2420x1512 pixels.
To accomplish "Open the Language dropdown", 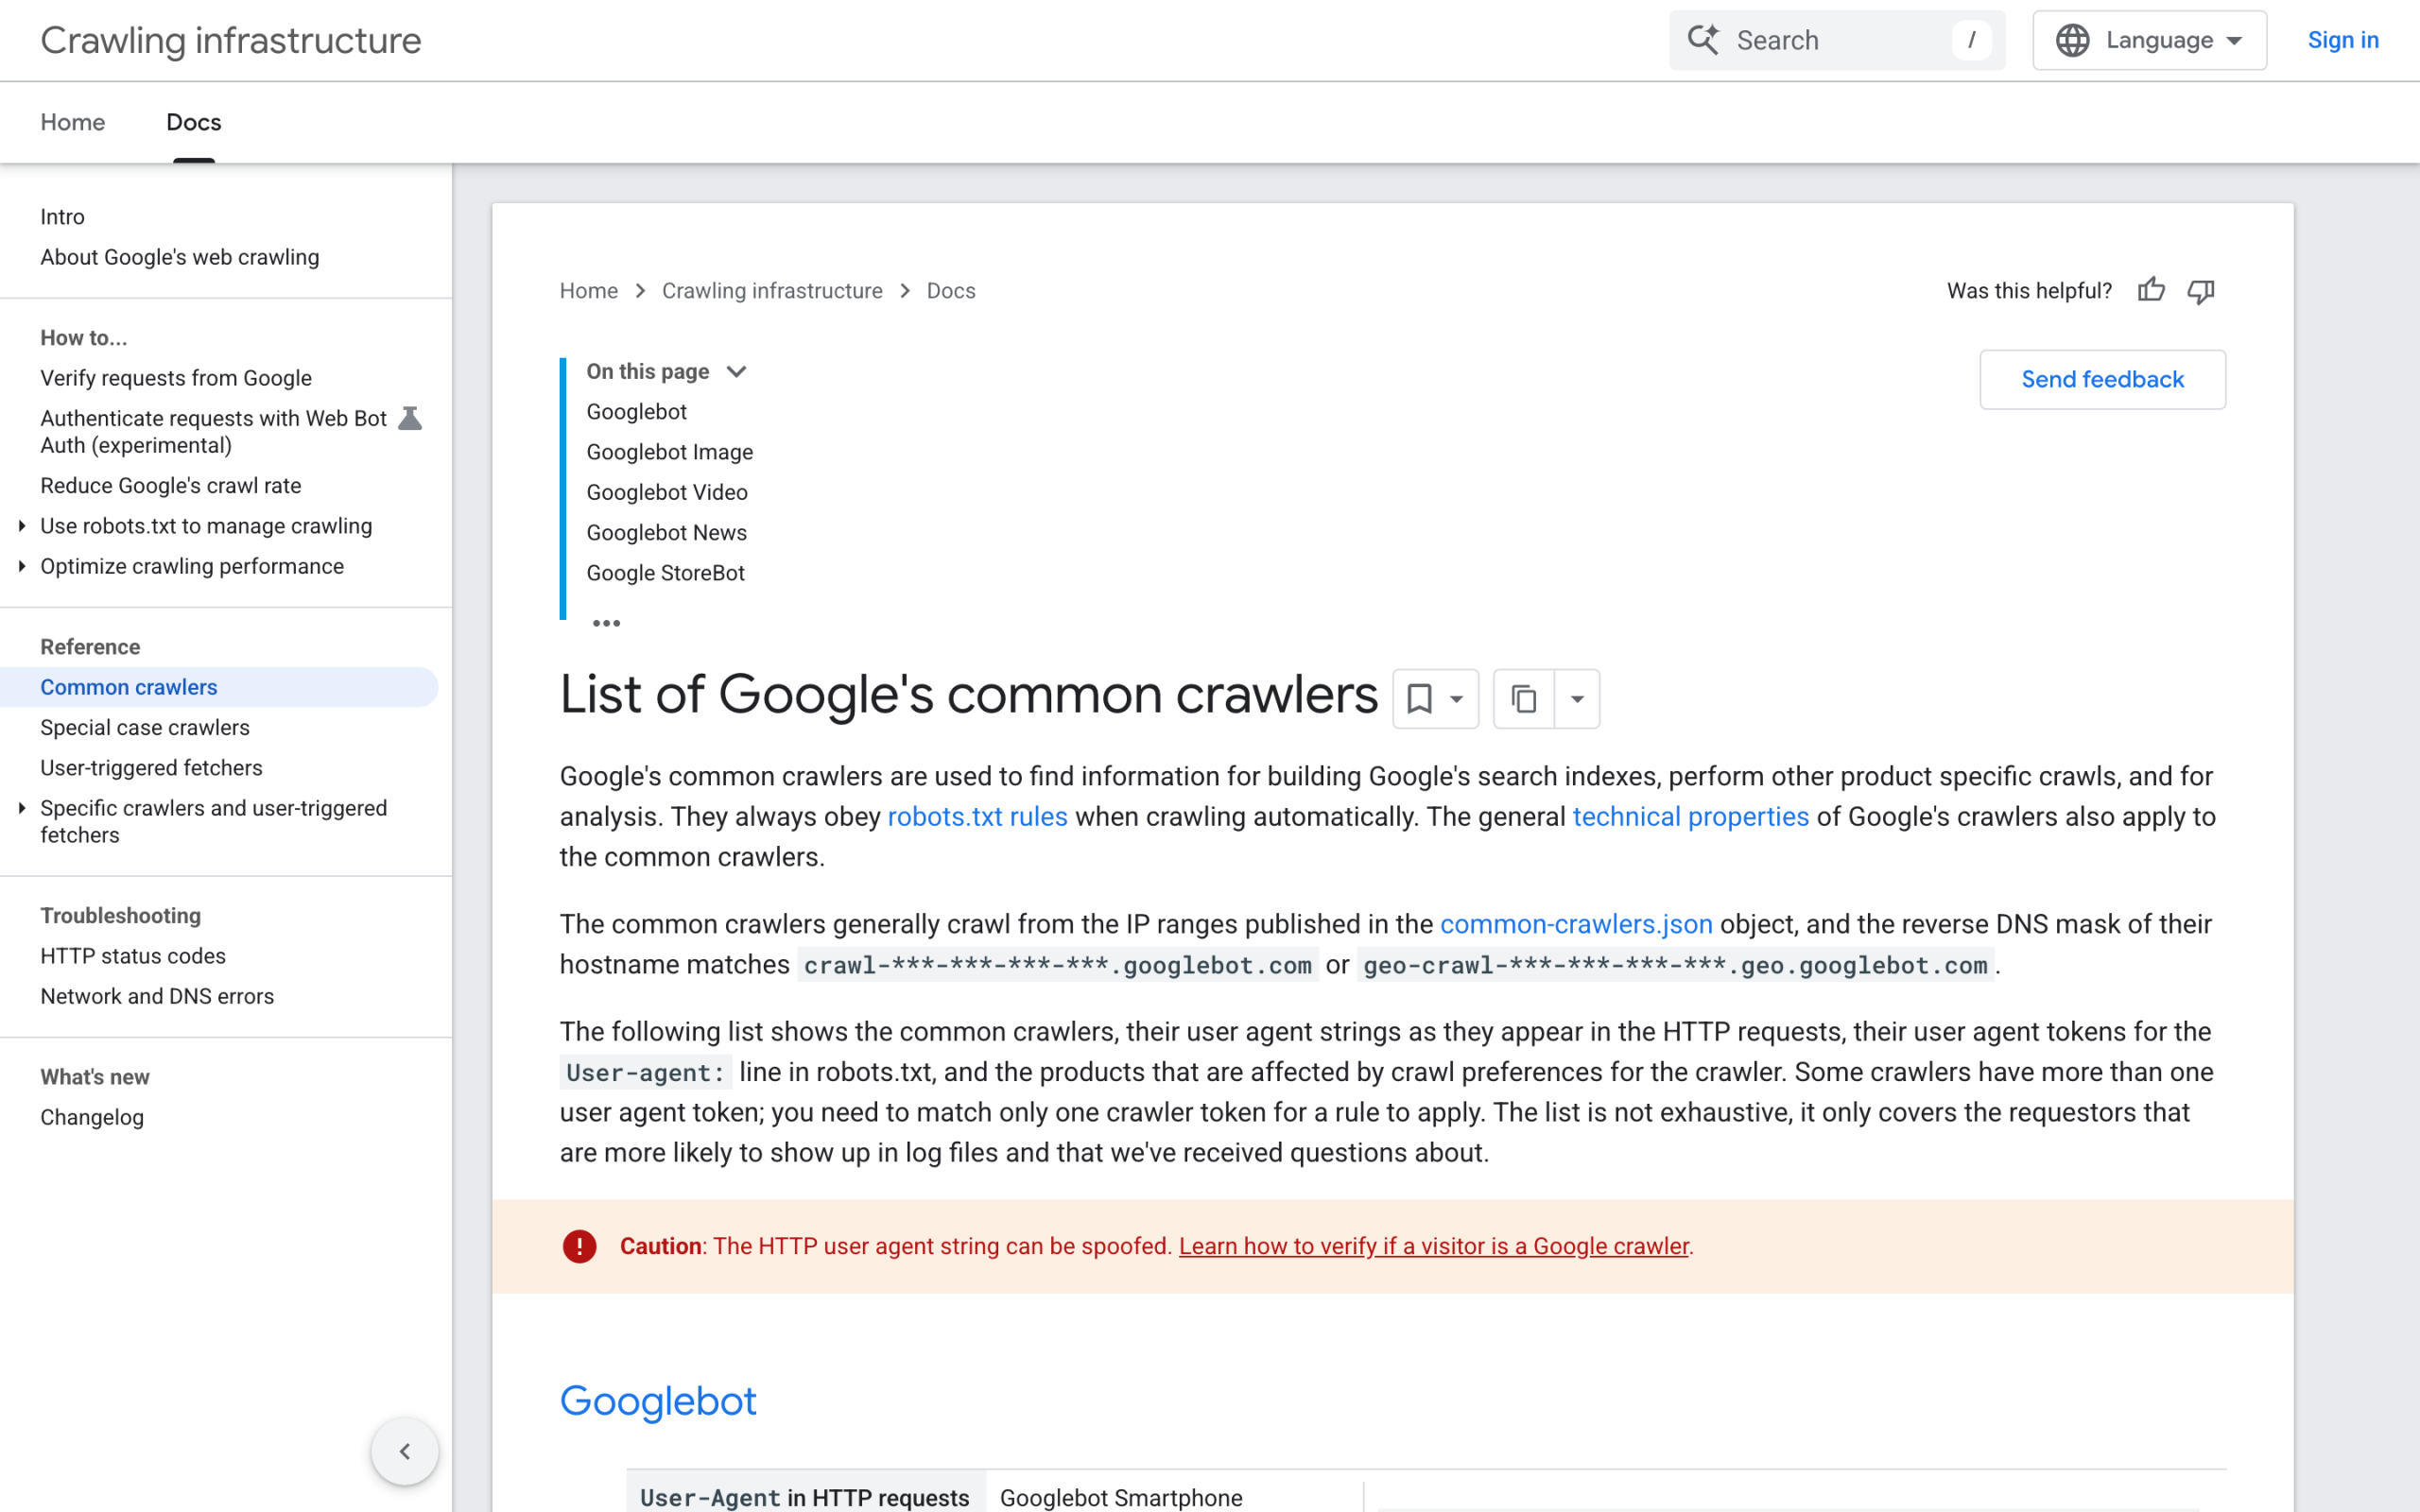I will coord(2149,40).
